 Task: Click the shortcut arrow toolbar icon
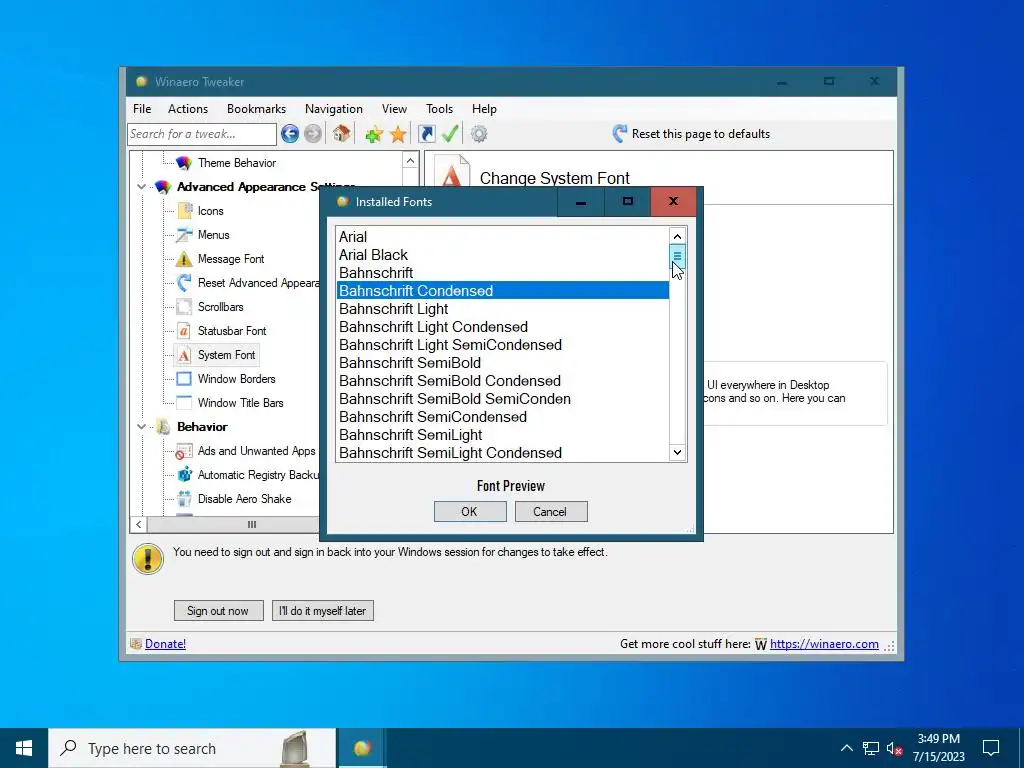pyautogui.click(x=426, y=134)
